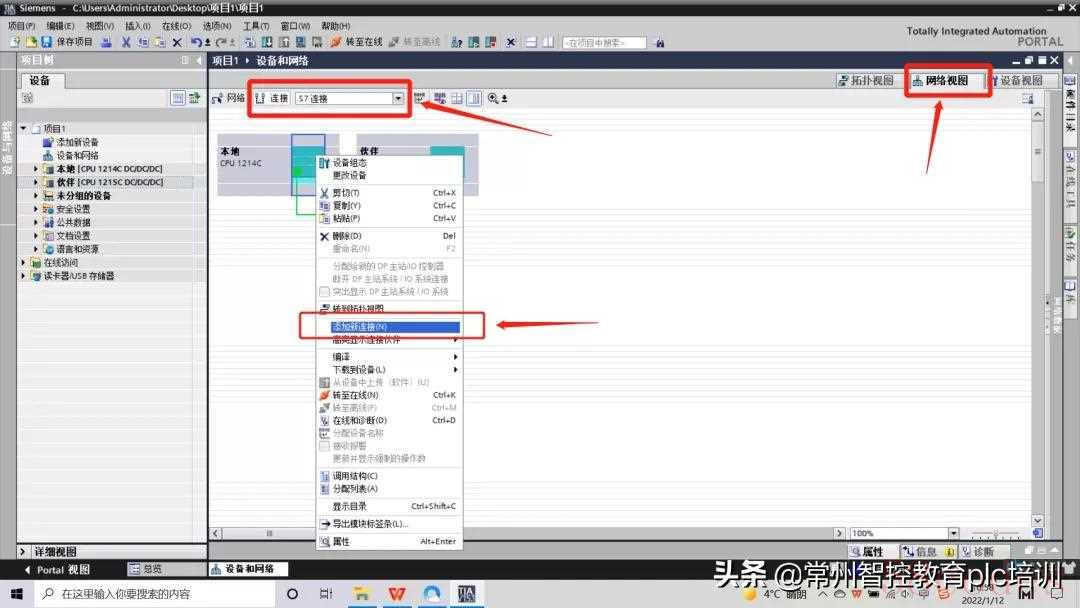The height and width of the screenshot is (608, 1080).
Task: Select 编译 submenu in context menu
Action: [390, 357]
